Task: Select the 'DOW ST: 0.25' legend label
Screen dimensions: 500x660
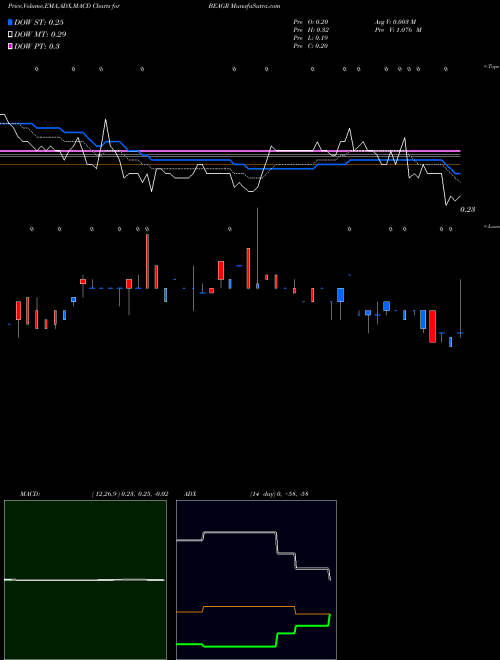Action: [x=39, y=22]
